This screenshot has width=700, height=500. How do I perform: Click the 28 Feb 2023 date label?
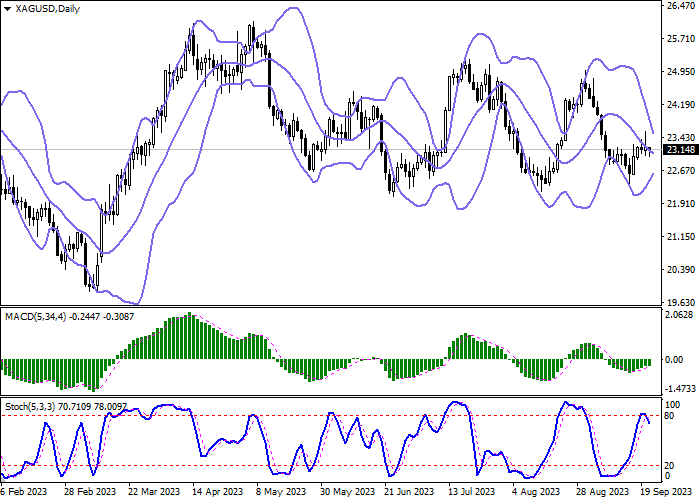tap(90, 492)
